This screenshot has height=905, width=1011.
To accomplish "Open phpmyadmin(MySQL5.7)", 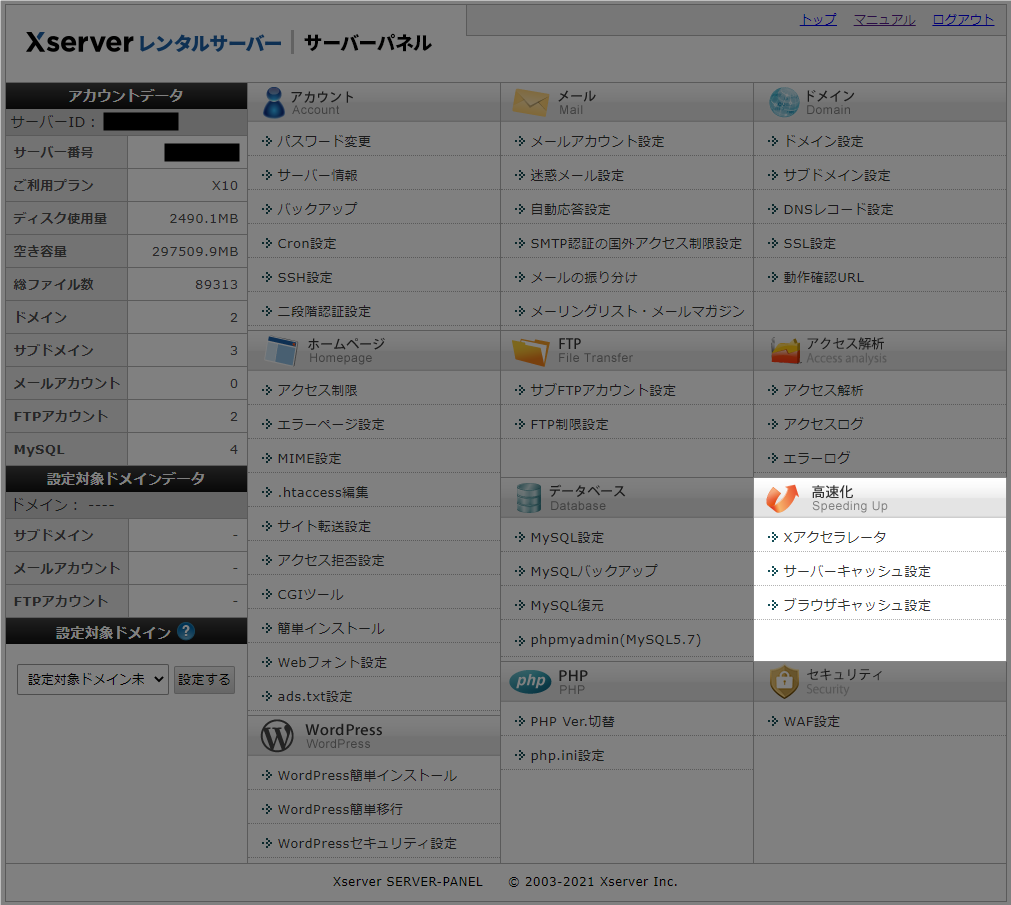I will tap(616, 640).
